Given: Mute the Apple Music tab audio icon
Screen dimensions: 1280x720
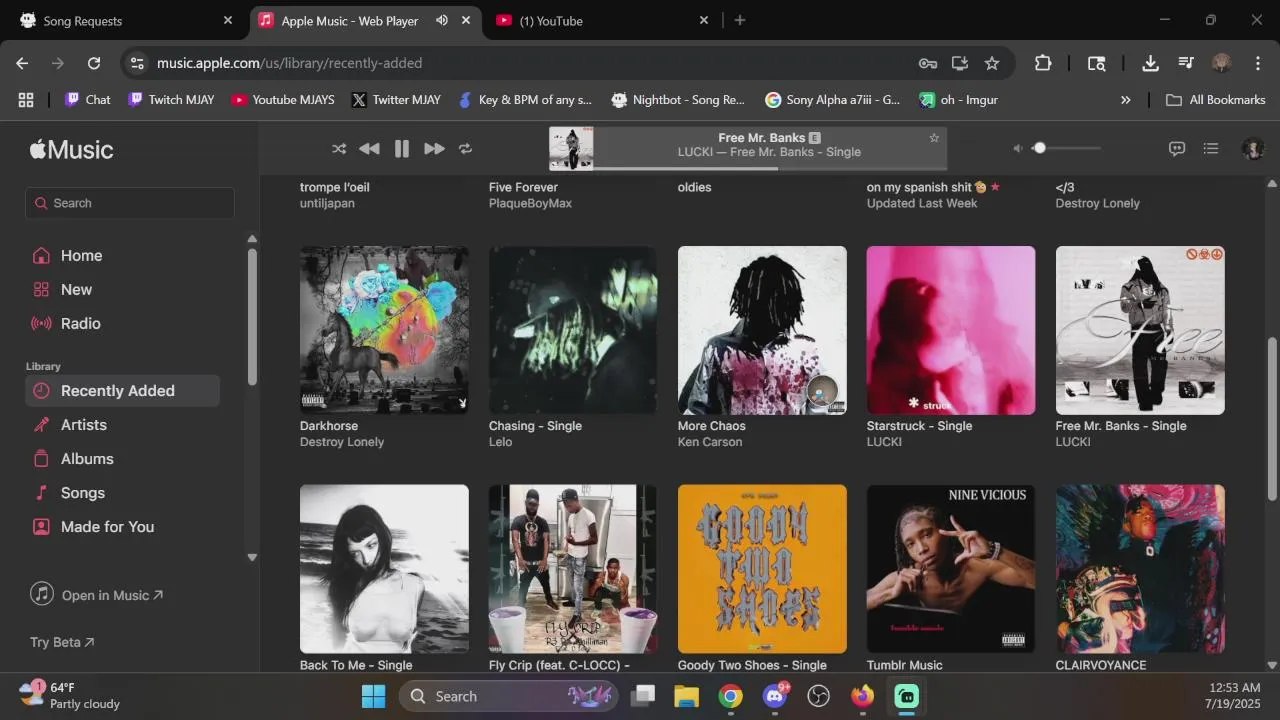Looking at the screenshot, I should (442, 20).
